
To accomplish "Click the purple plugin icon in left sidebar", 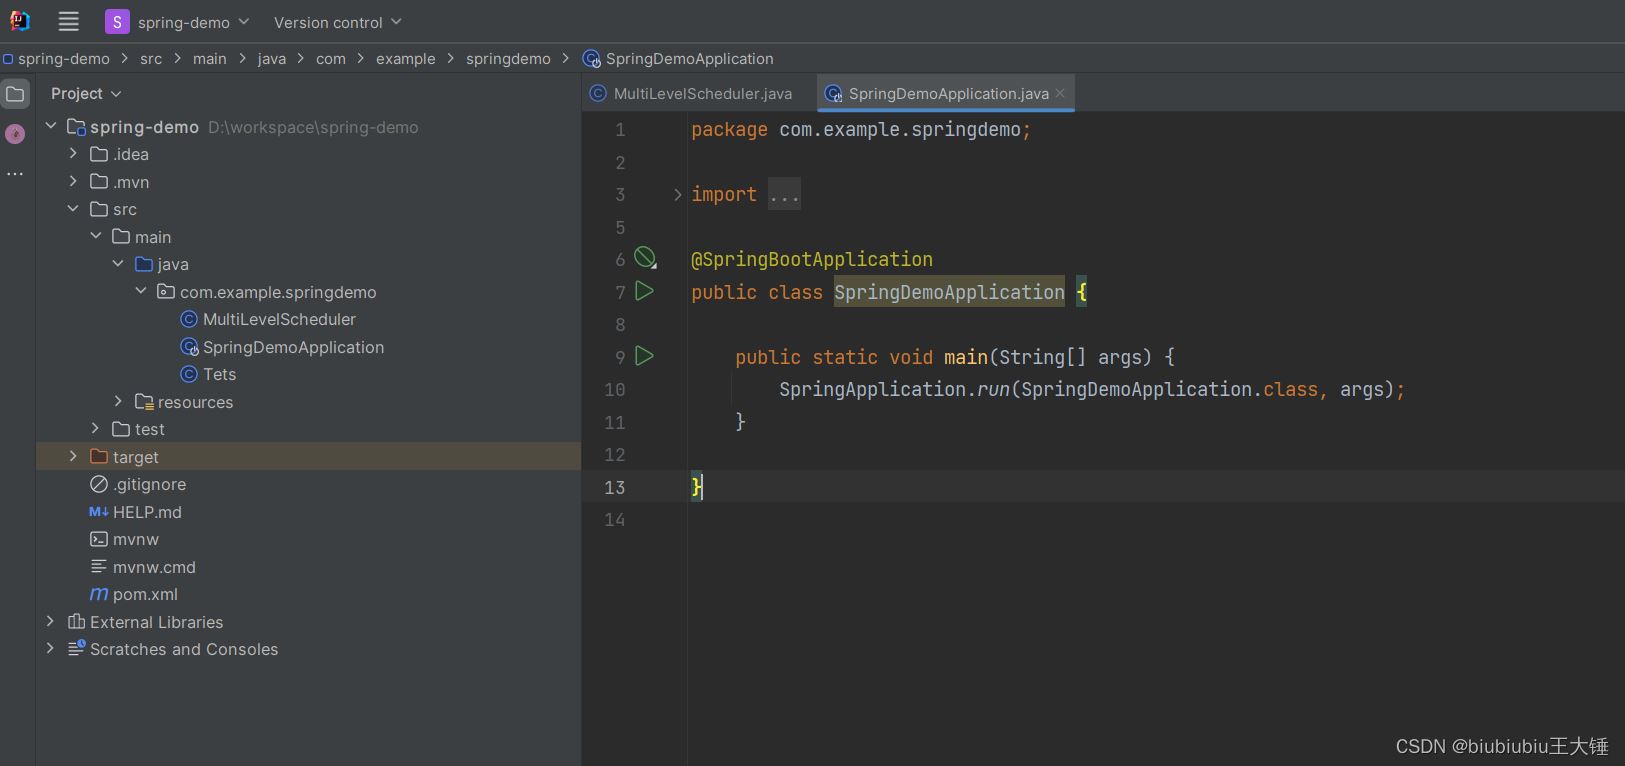I will (15, 134).
